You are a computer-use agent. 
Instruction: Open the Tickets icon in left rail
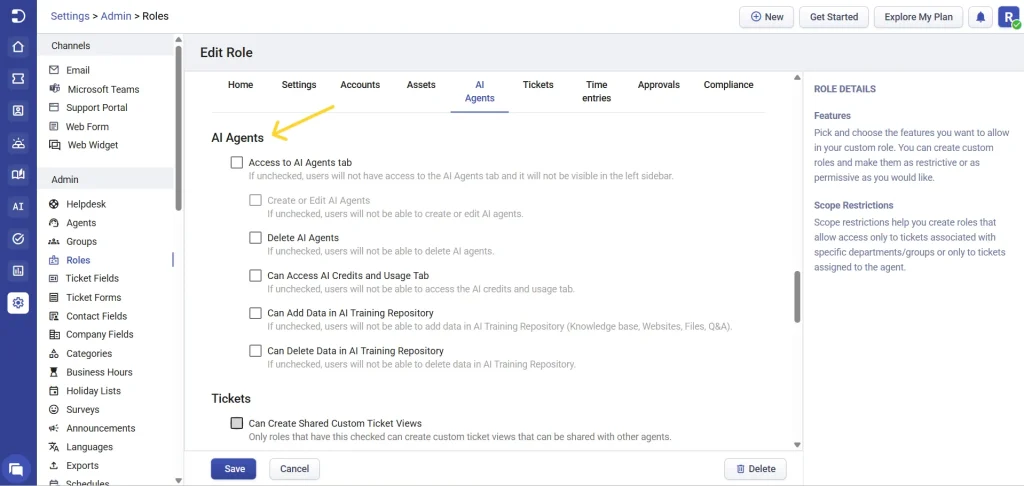(18, 78)
